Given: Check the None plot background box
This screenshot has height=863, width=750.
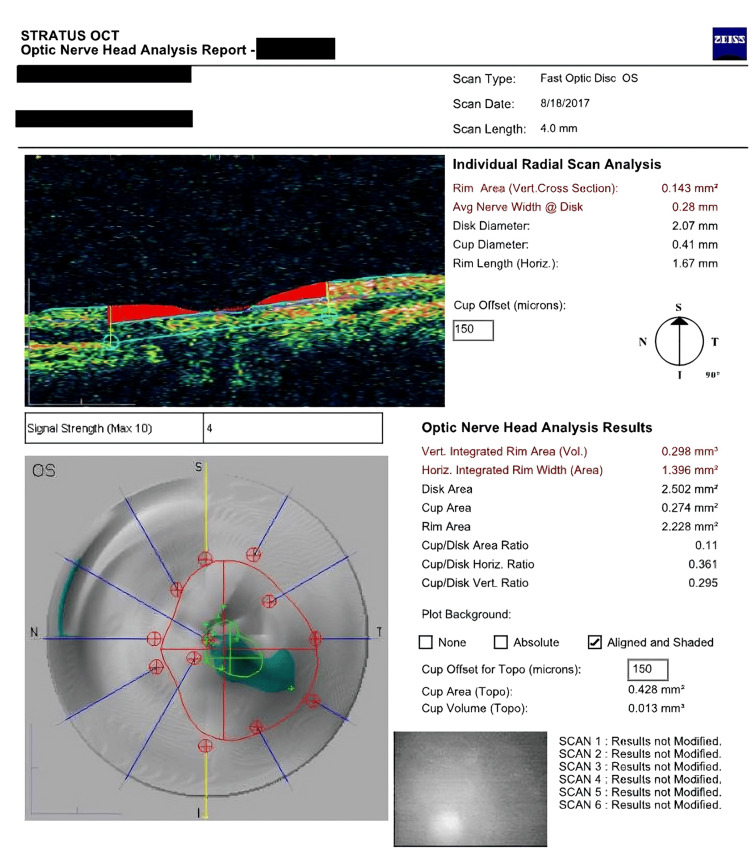Looking at the screenshot, I should click(425, 642).
